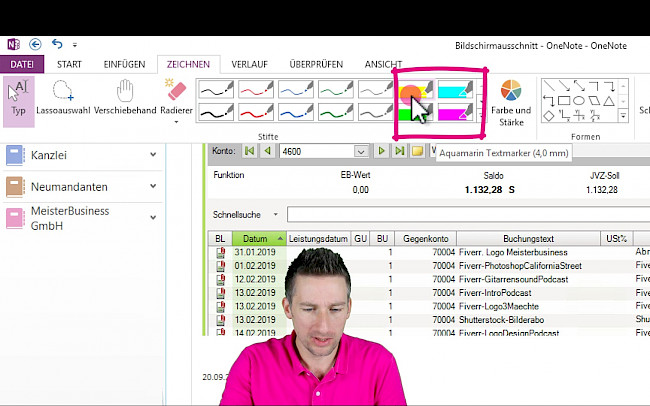Undo the last action
The image size is (650, 406).
tap(57, 44)
